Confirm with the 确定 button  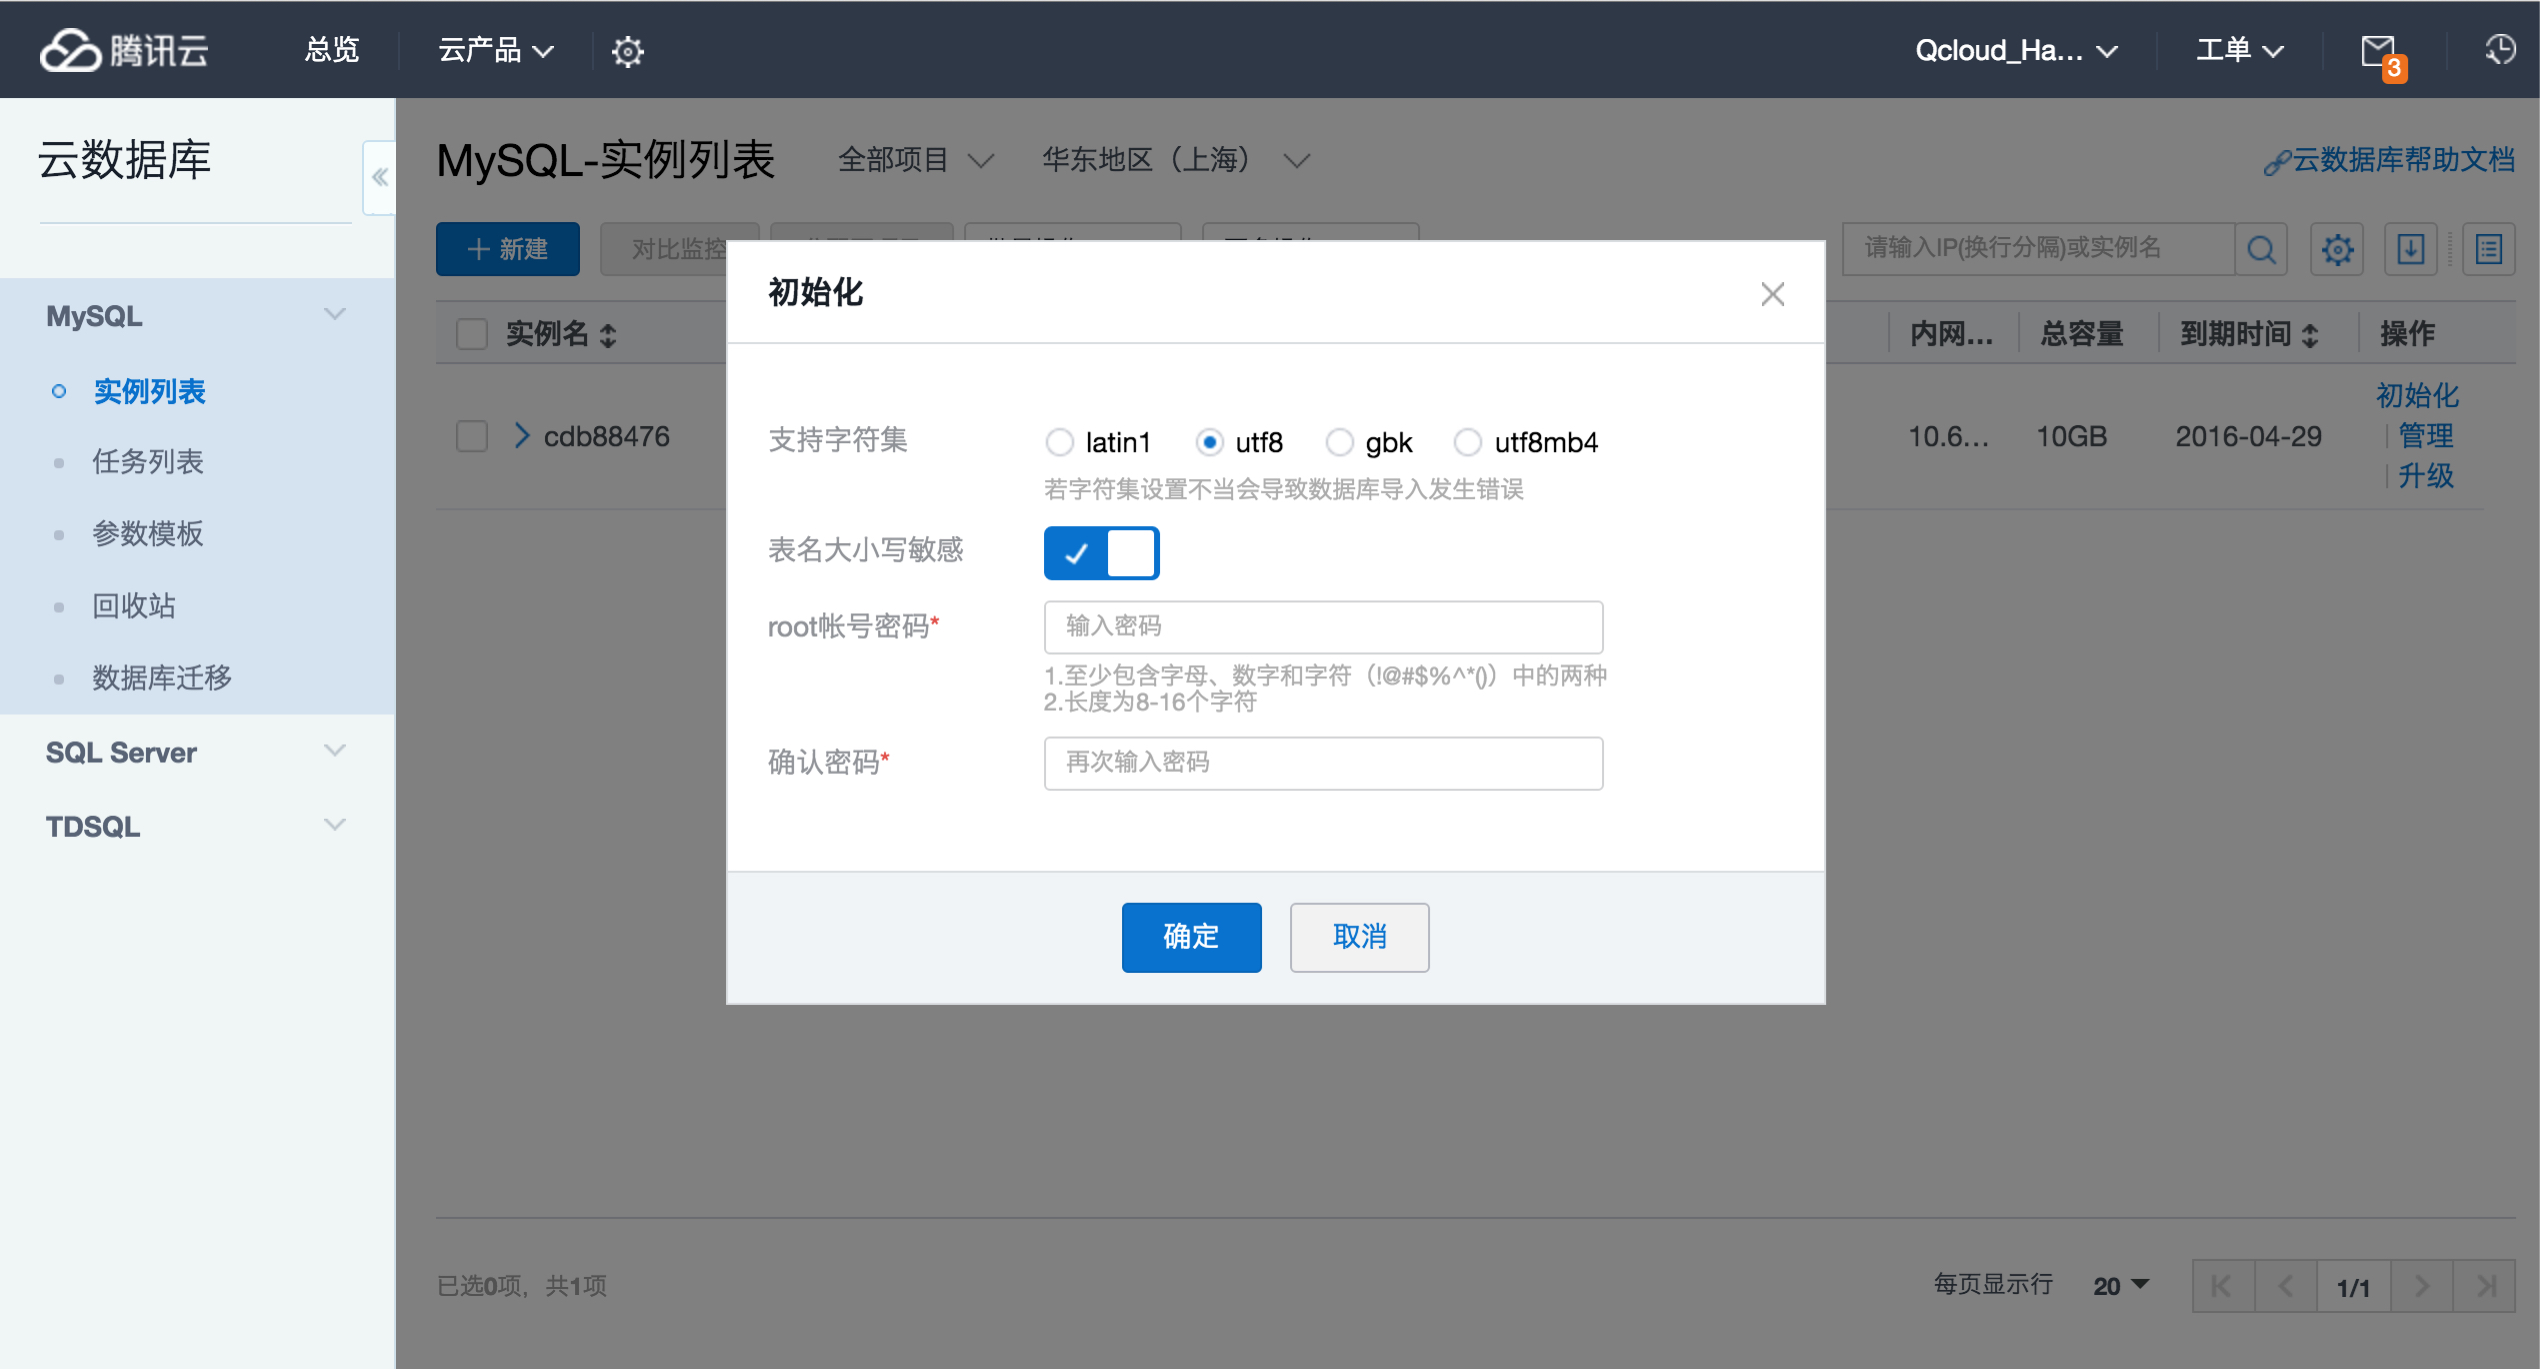tap(1191, 937)
